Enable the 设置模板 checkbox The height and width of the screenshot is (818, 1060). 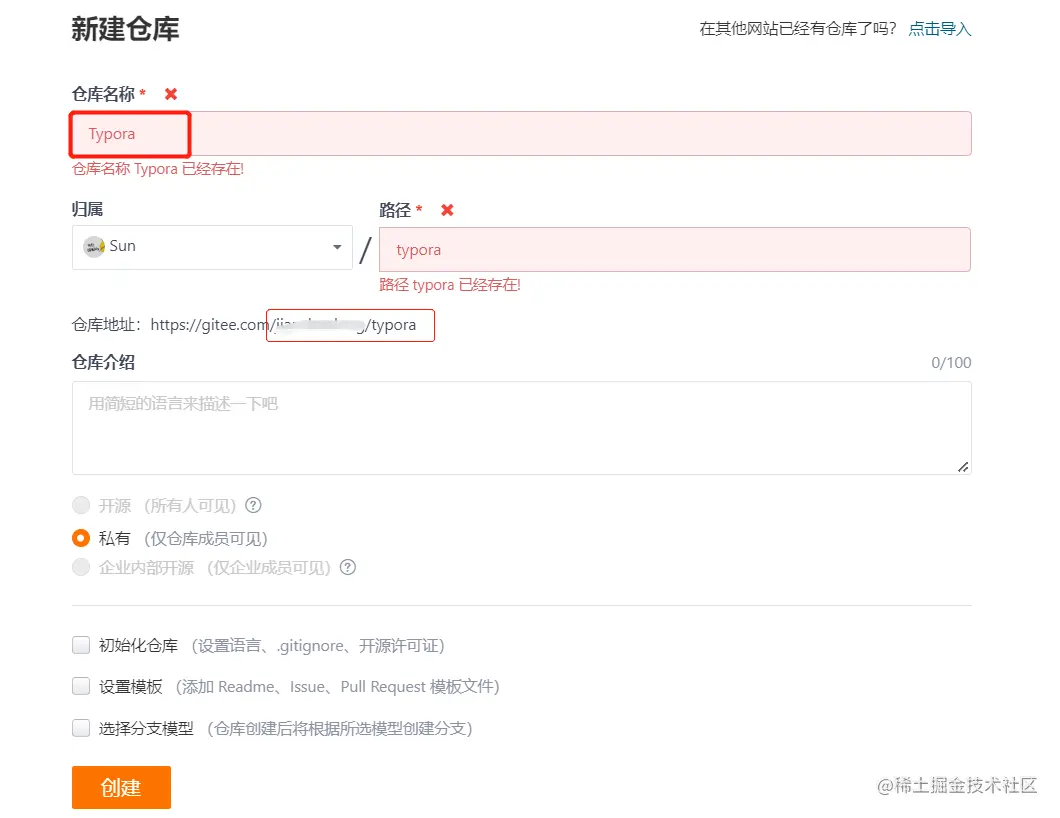tap(81, 686)
